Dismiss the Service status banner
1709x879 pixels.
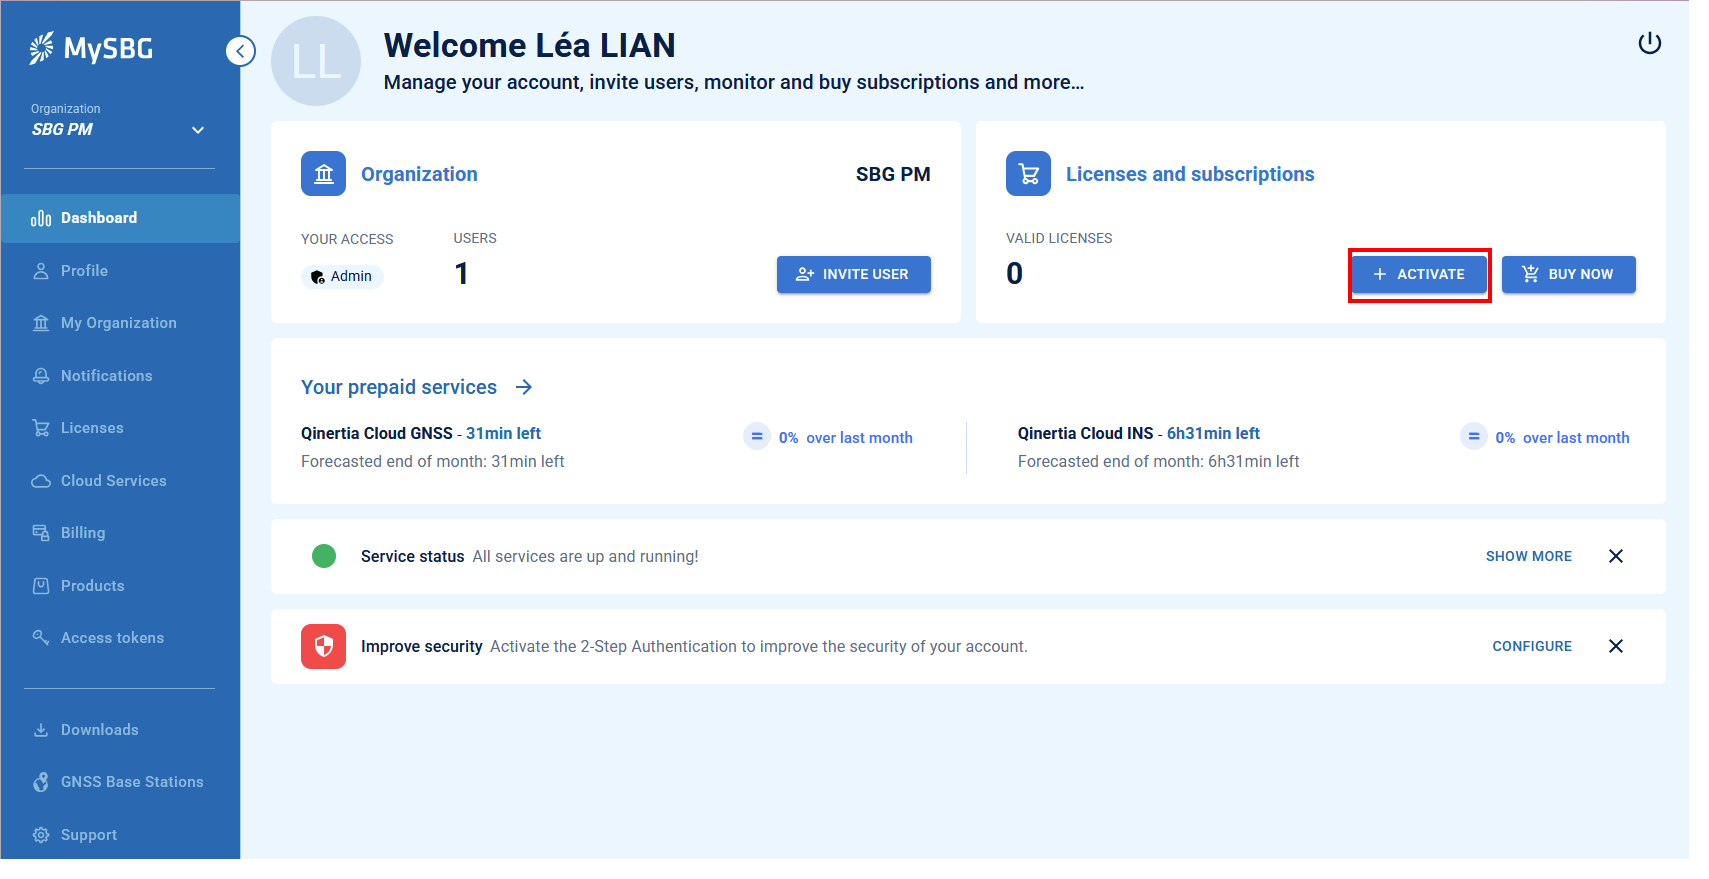pyautogui.click(x=1616, y=556)
